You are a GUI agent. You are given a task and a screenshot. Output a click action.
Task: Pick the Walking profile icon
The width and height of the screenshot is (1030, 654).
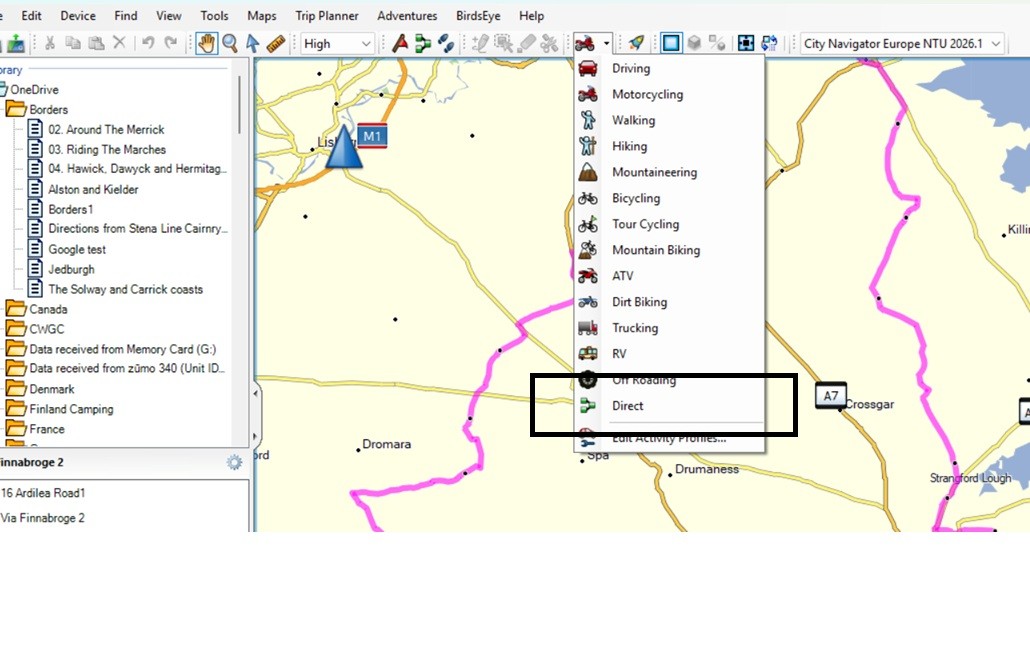coord(588,120)
